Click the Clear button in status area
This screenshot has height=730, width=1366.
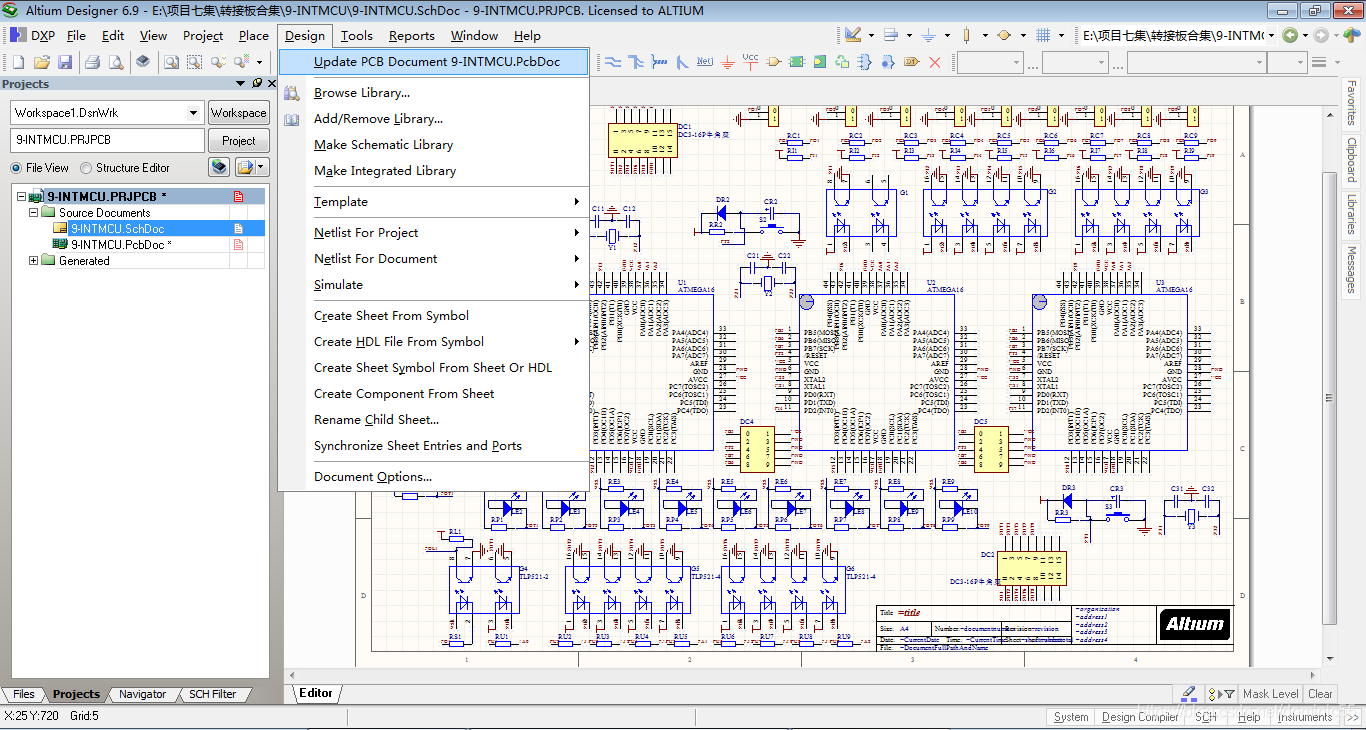click(x=1320, y=693)
